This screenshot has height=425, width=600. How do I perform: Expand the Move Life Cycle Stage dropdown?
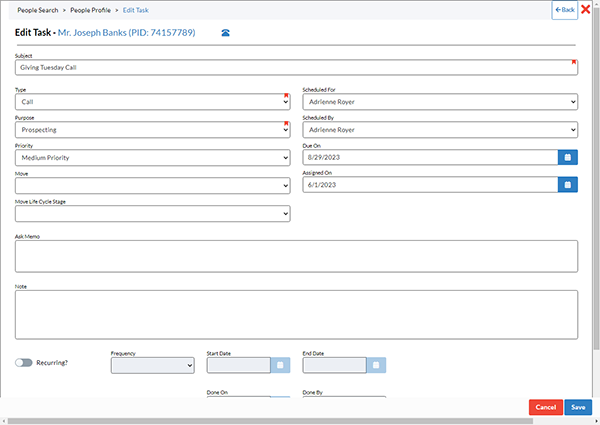tap(153, 214)
